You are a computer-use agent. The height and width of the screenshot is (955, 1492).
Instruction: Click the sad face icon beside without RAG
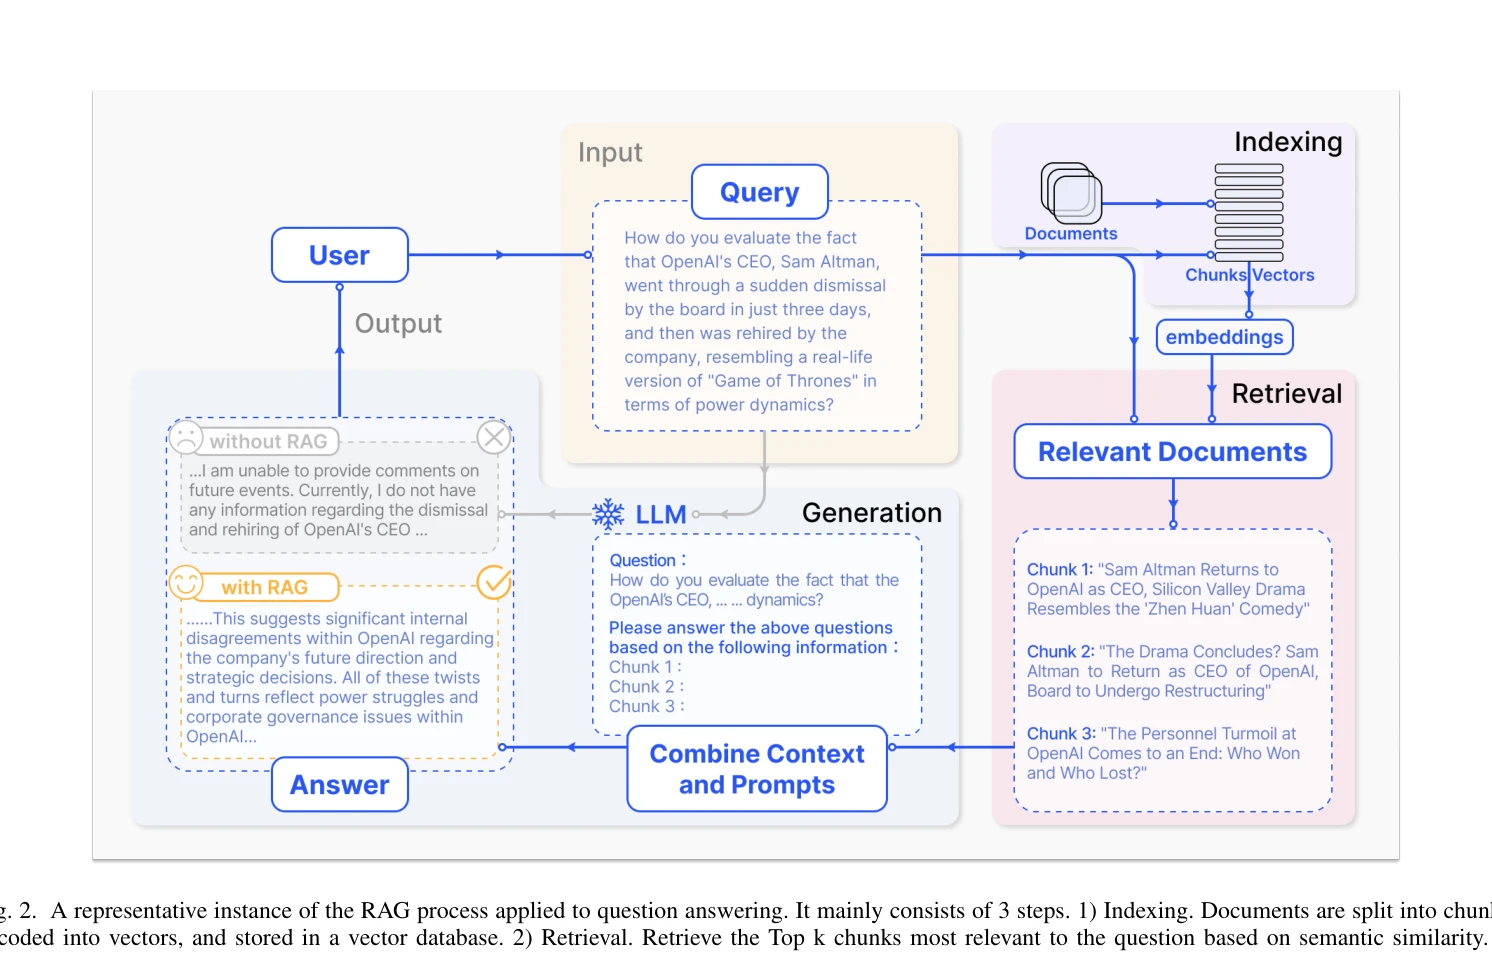pyautogui.click(x=186, y=438)
